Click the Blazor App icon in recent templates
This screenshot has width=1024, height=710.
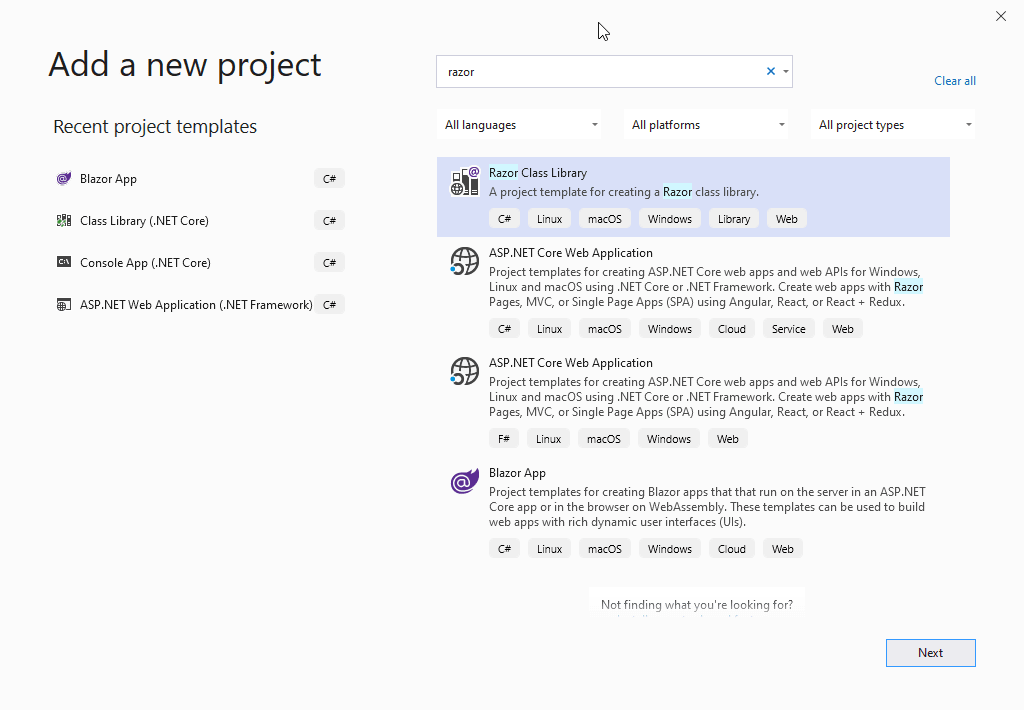pyautogui.click(x=63, y=178)
